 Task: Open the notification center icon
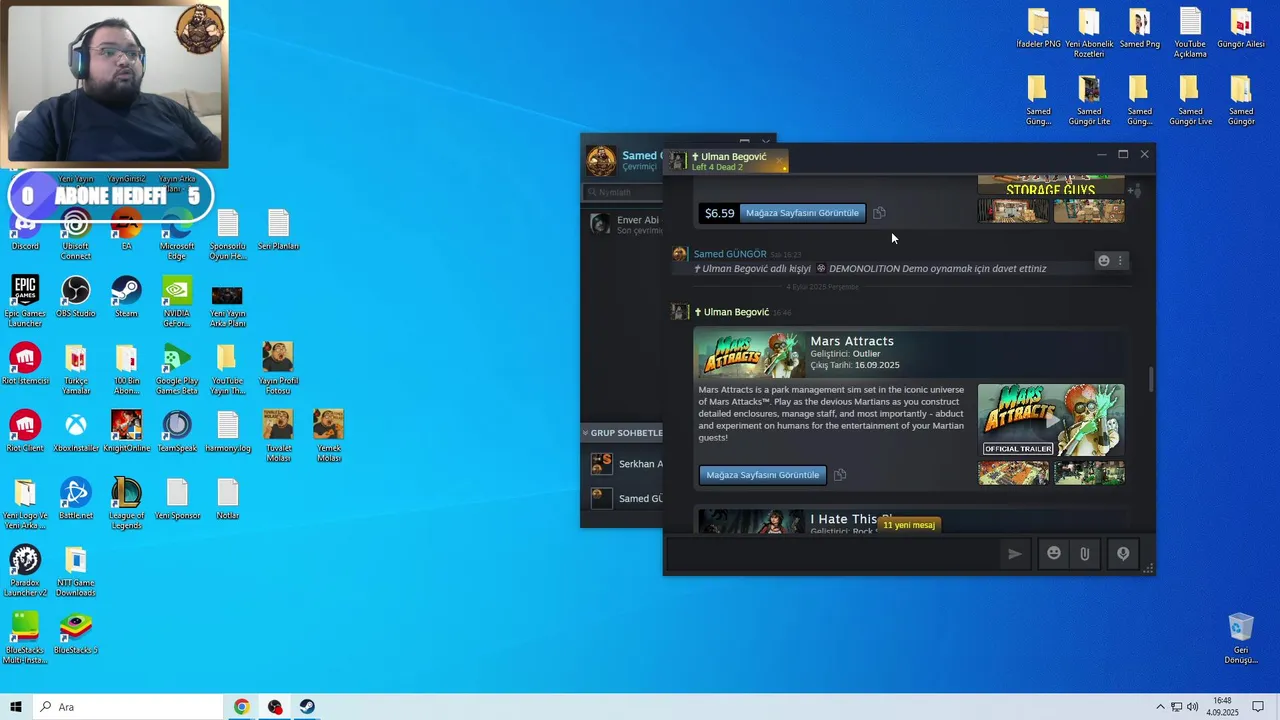[1258, 707]
